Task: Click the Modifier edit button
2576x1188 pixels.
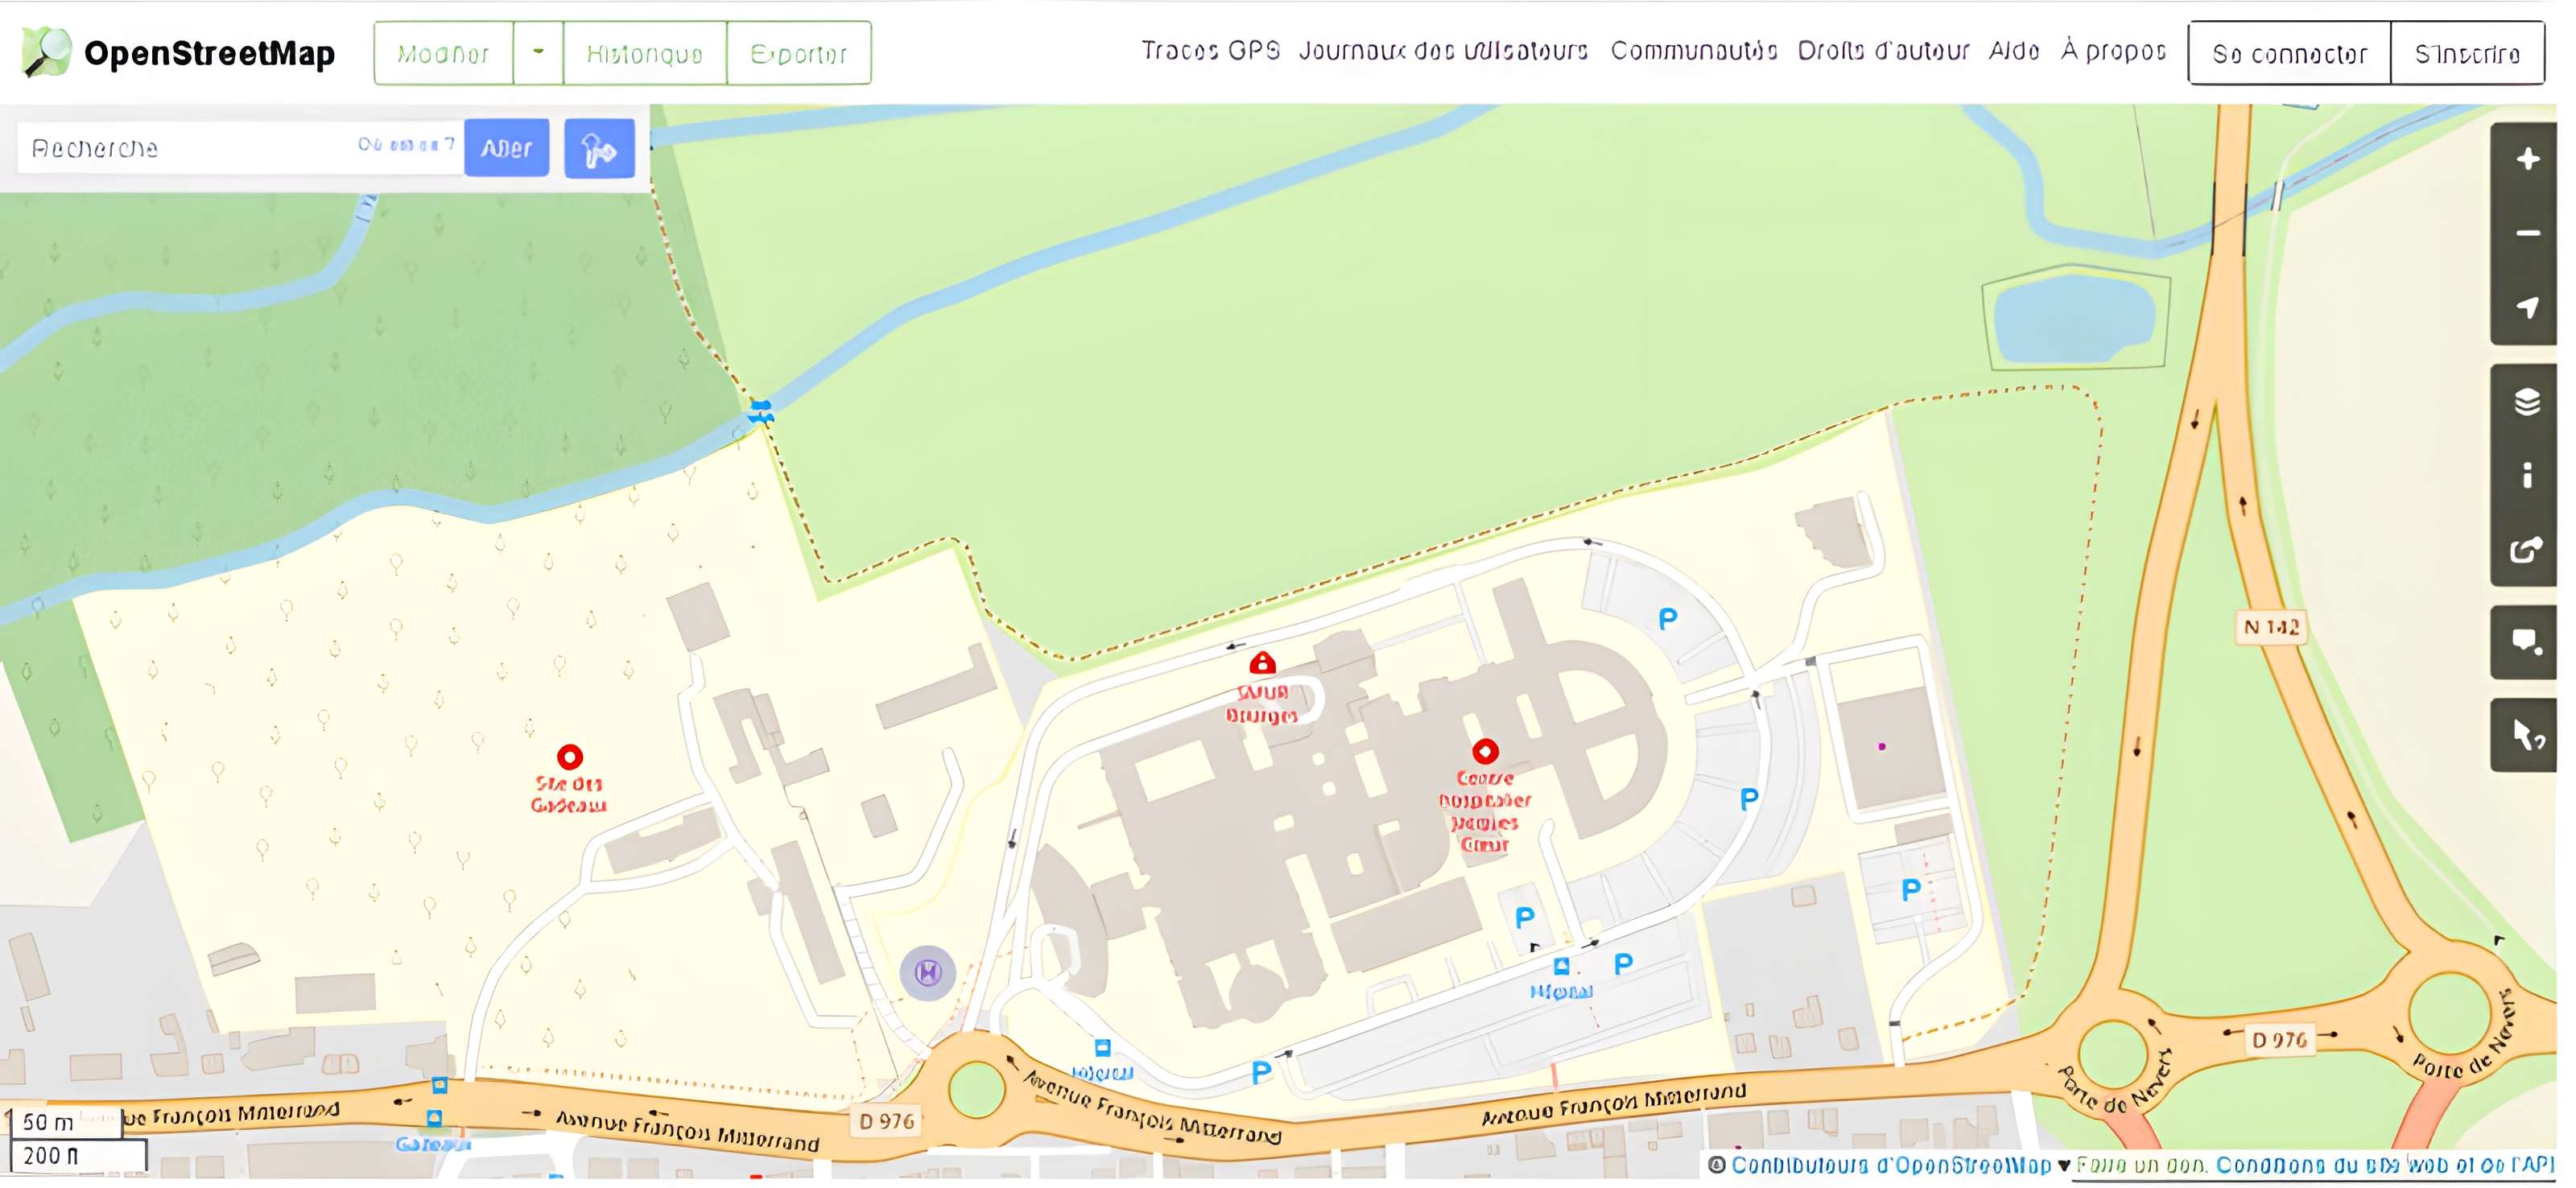Action: 443,53
